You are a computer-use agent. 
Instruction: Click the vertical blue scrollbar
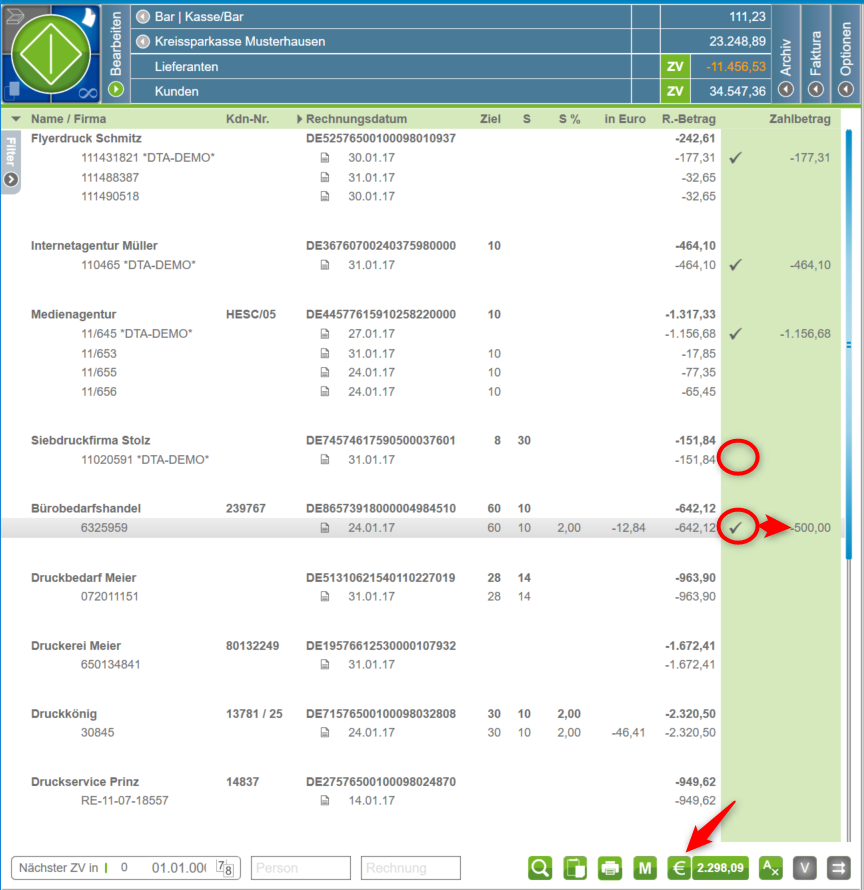click(849, 340)
